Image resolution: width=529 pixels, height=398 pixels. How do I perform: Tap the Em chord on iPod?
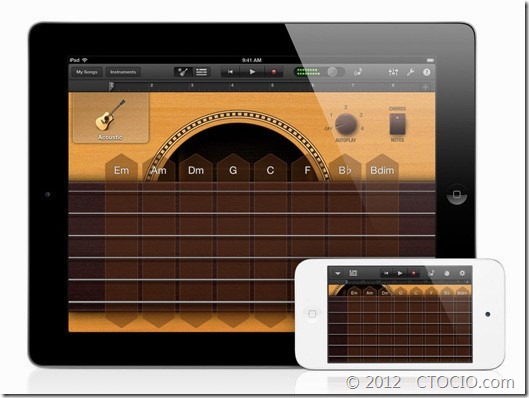click(x=354, y=292)
